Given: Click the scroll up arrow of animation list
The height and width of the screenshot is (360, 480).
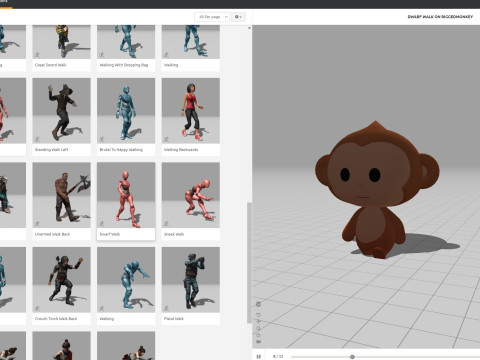Looking at the screenshot, I should click(x=249, y=28).
